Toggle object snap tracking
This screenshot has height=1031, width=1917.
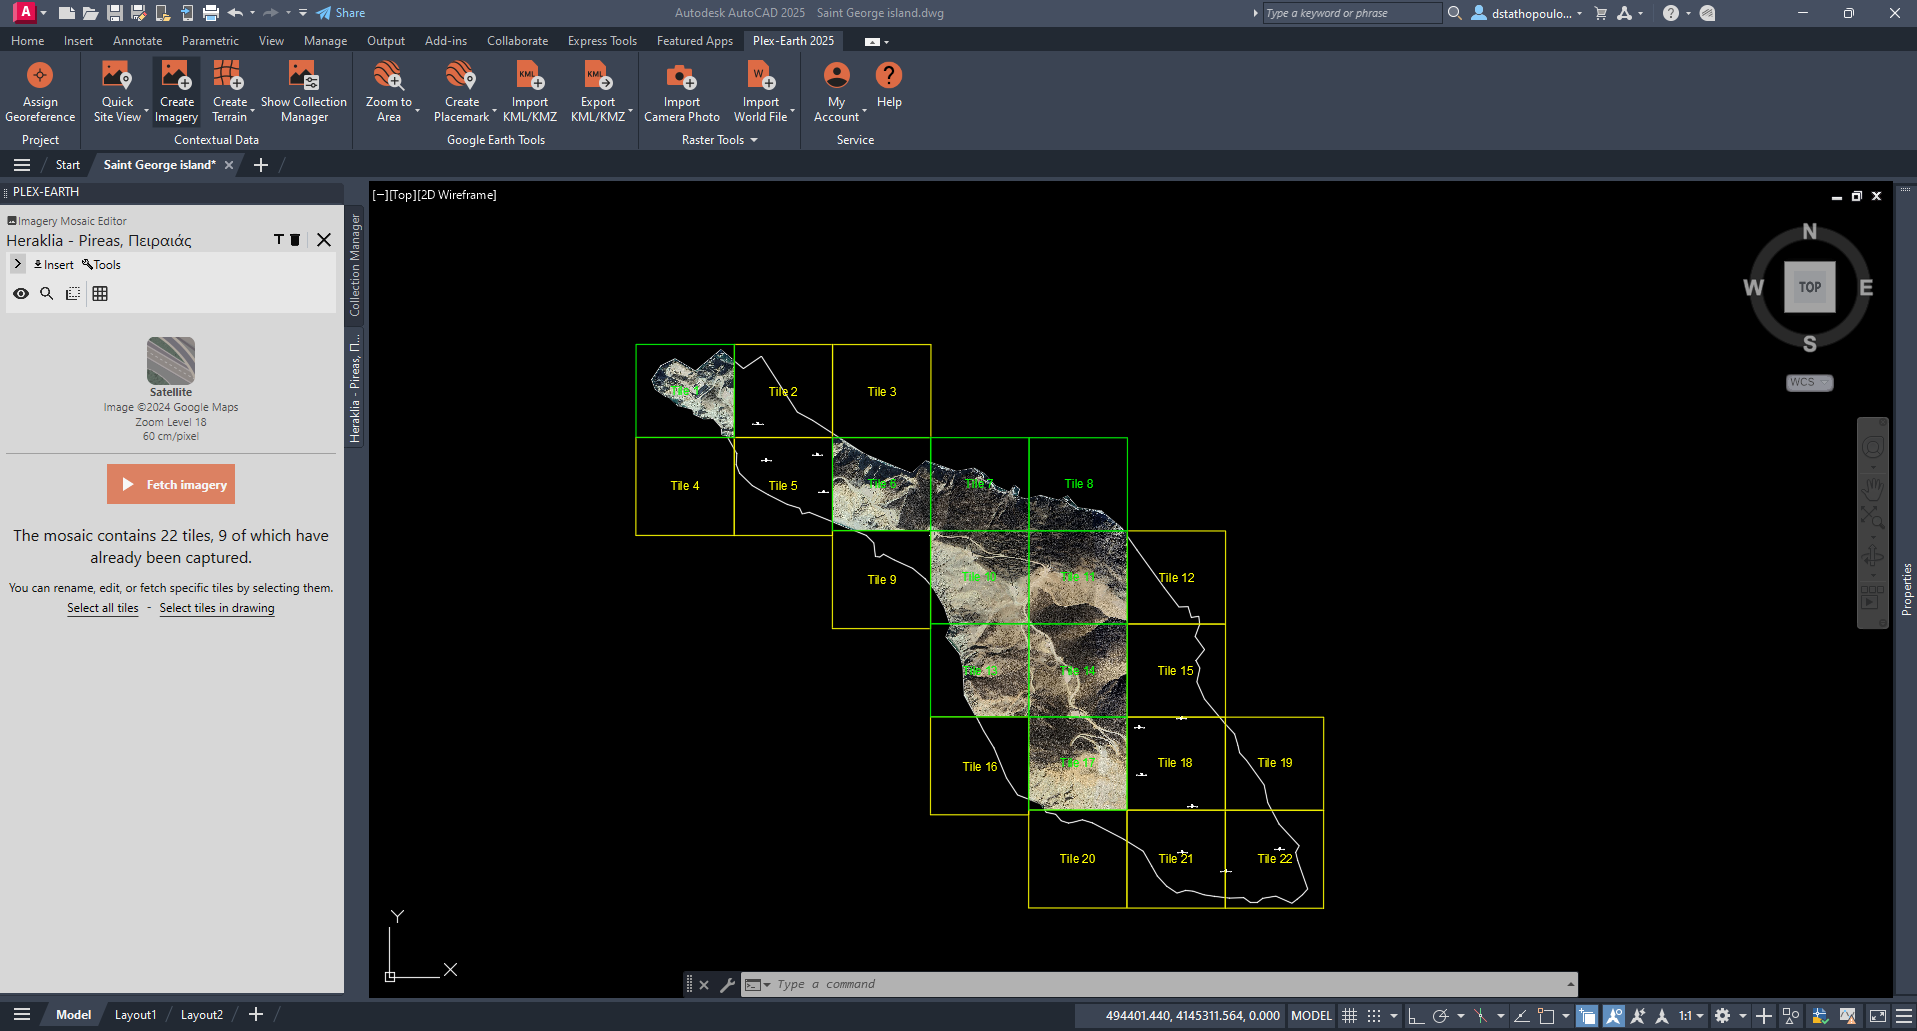point(1521,1016)
